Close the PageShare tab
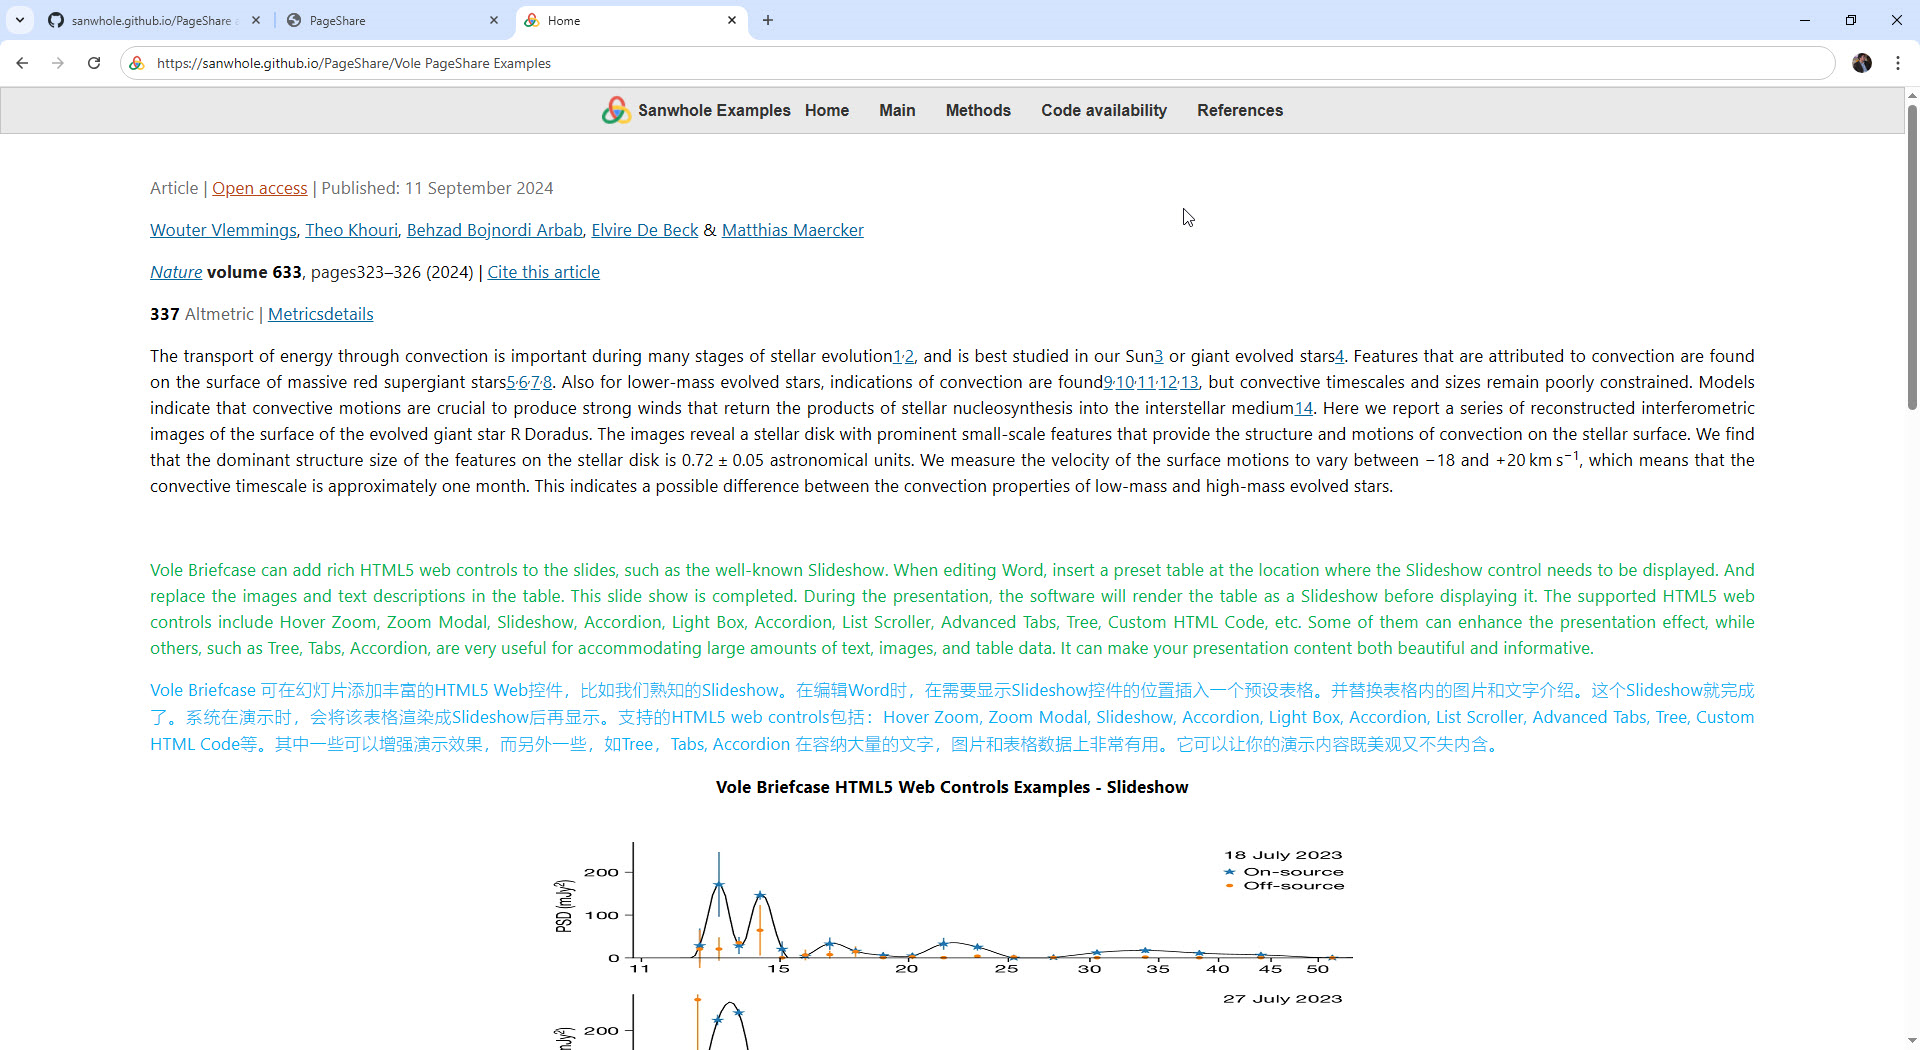The width and height of the screenshot is (1920, 1050). click(494, 20)
